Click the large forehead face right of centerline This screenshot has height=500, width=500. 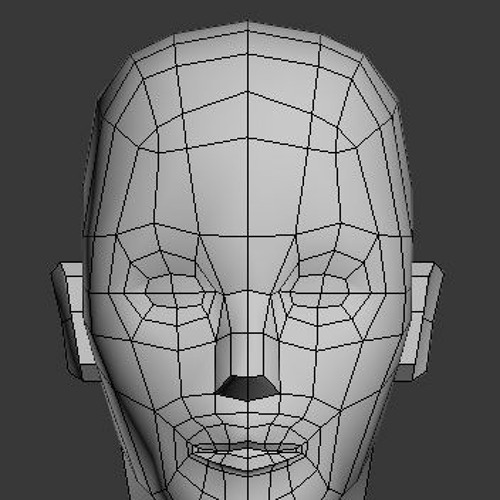tap(277, 188)
